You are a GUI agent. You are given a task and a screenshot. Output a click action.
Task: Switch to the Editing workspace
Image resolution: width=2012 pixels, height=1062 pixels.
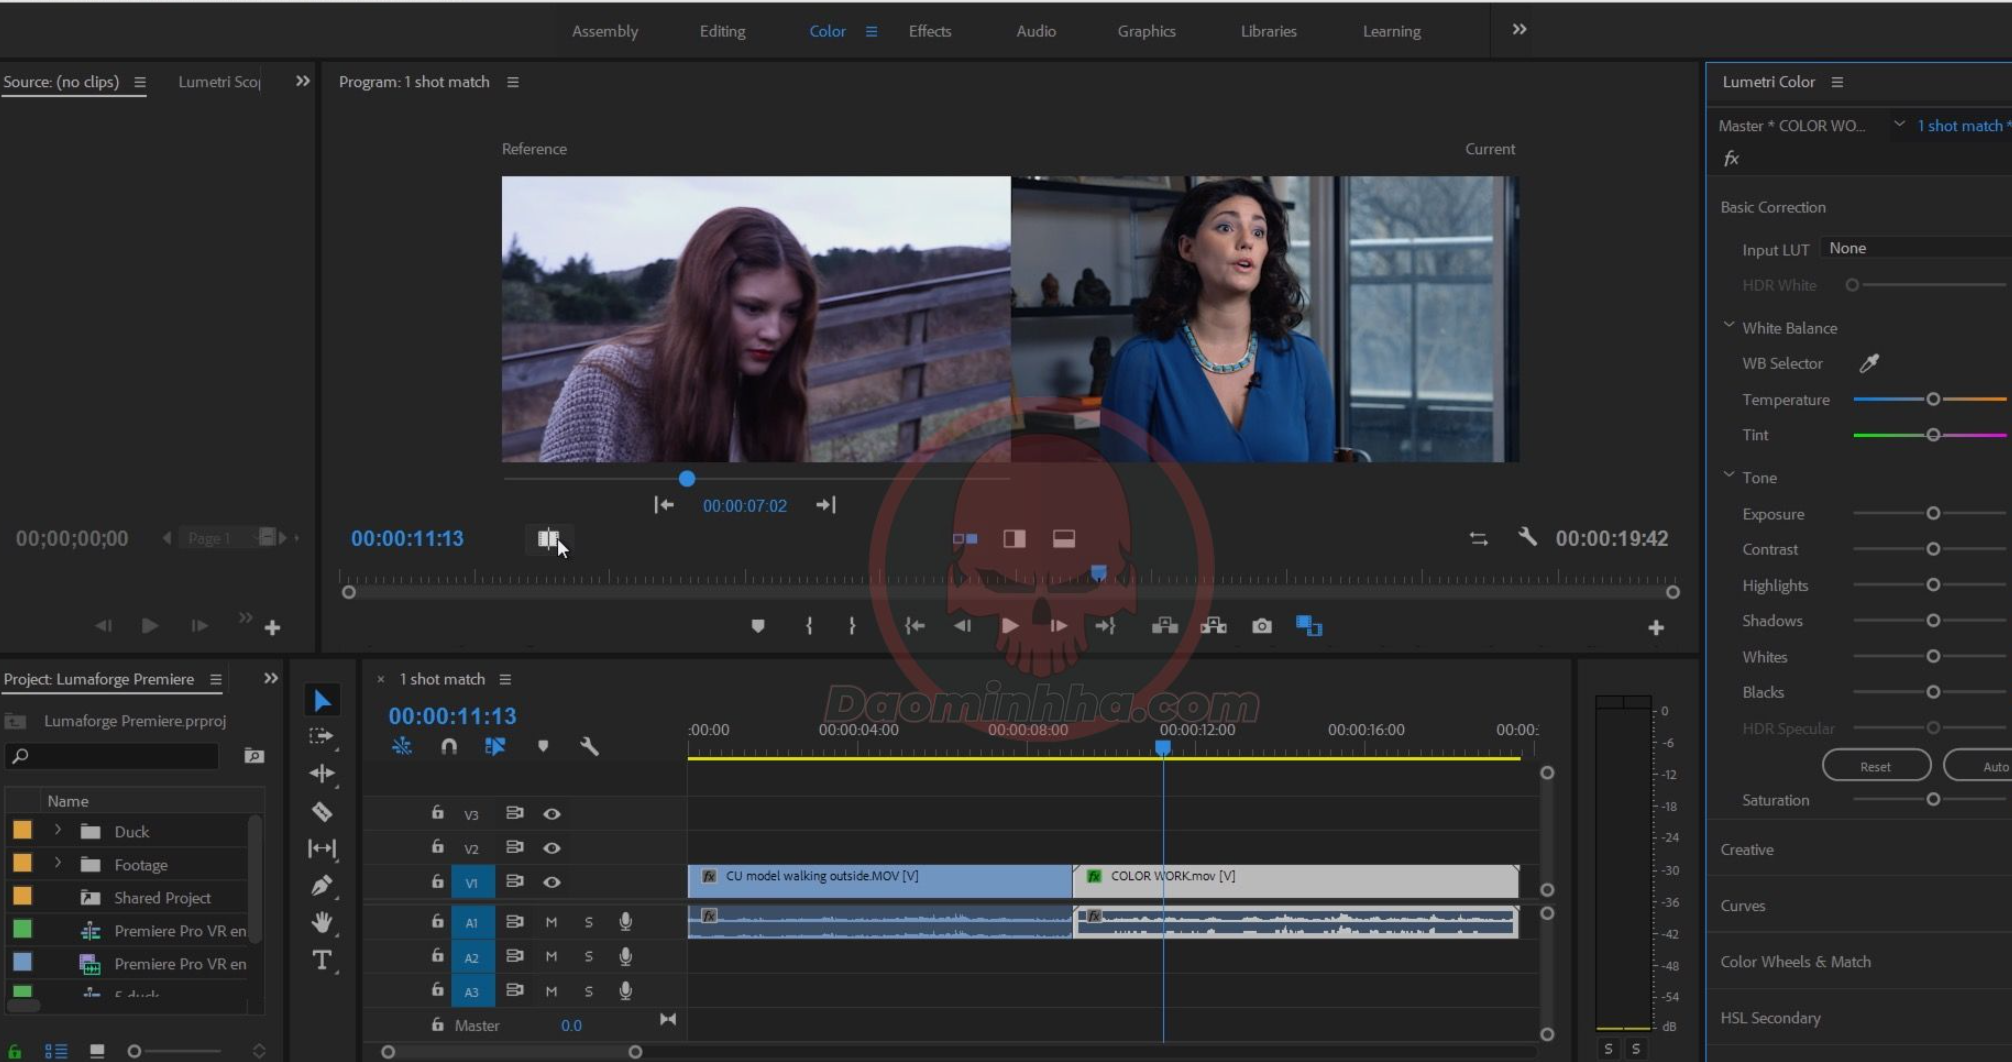coord(722,31)
